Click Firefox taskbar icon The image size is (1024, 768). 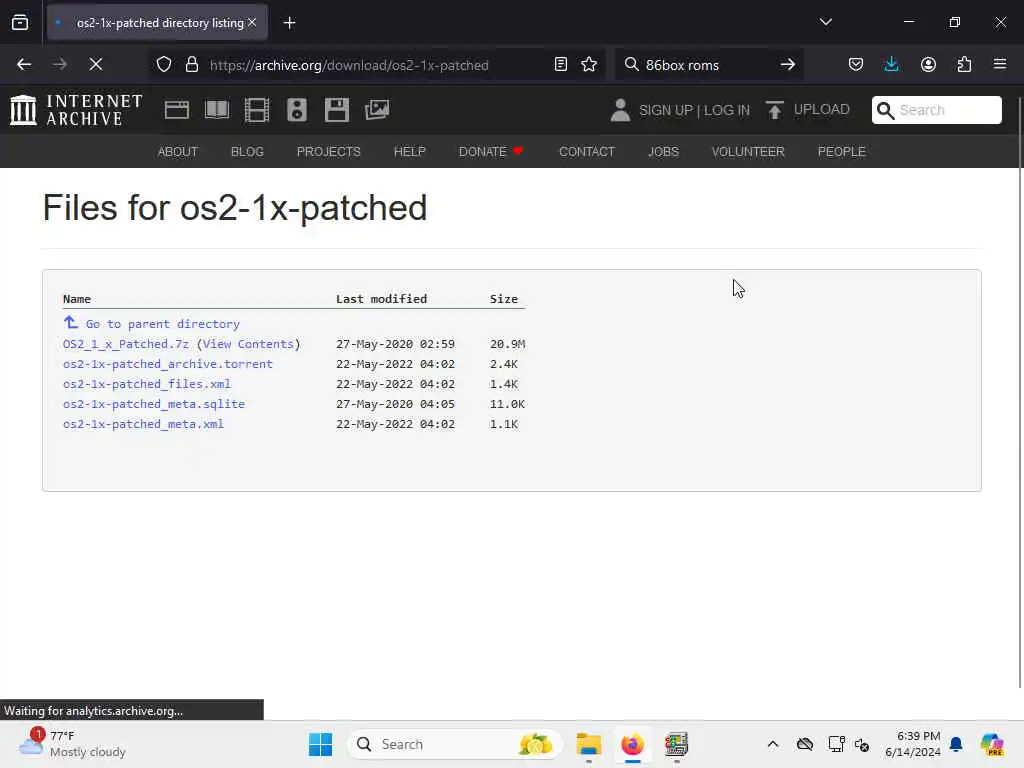[632, 744]
